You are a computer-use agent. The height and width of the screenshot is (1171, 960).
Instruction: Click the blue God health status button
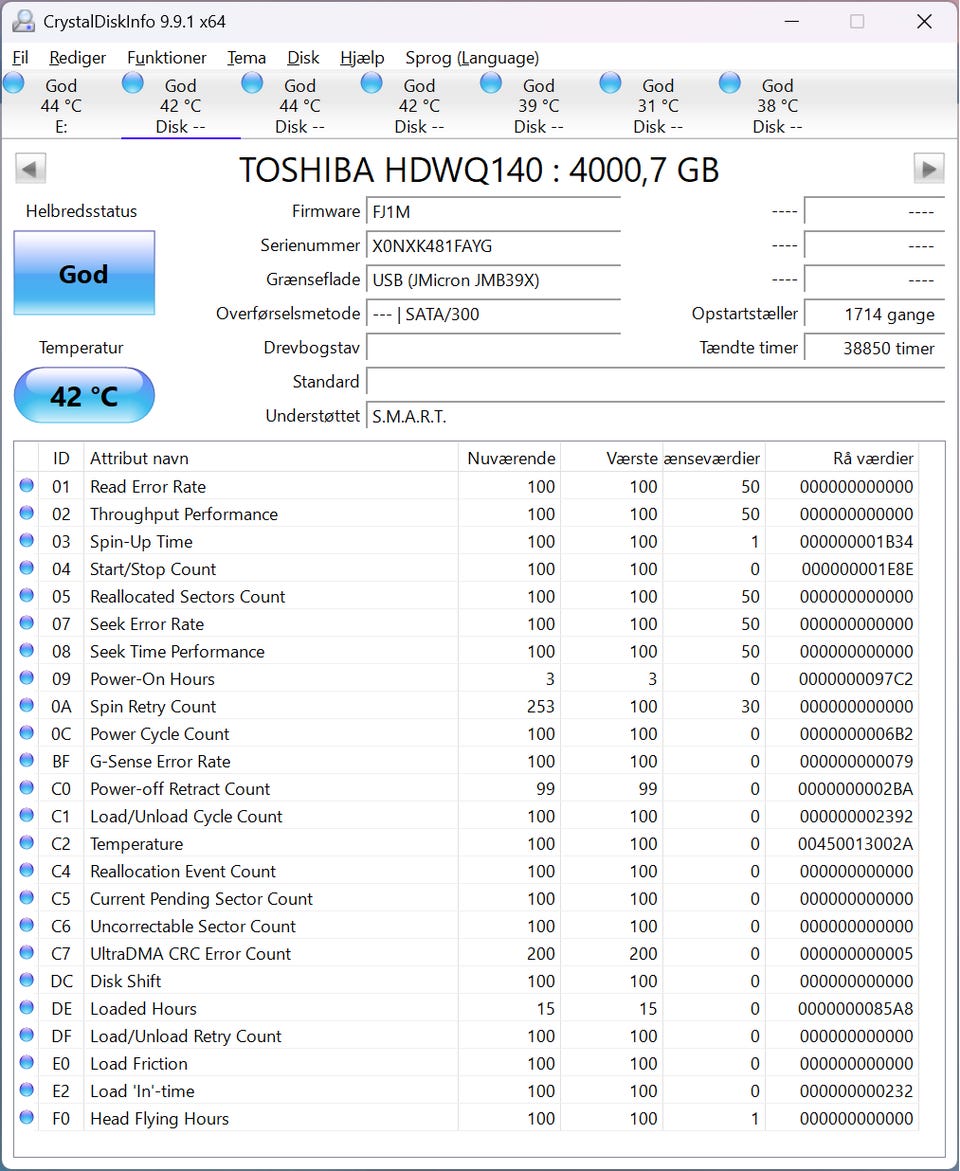(x=84, y=273)
